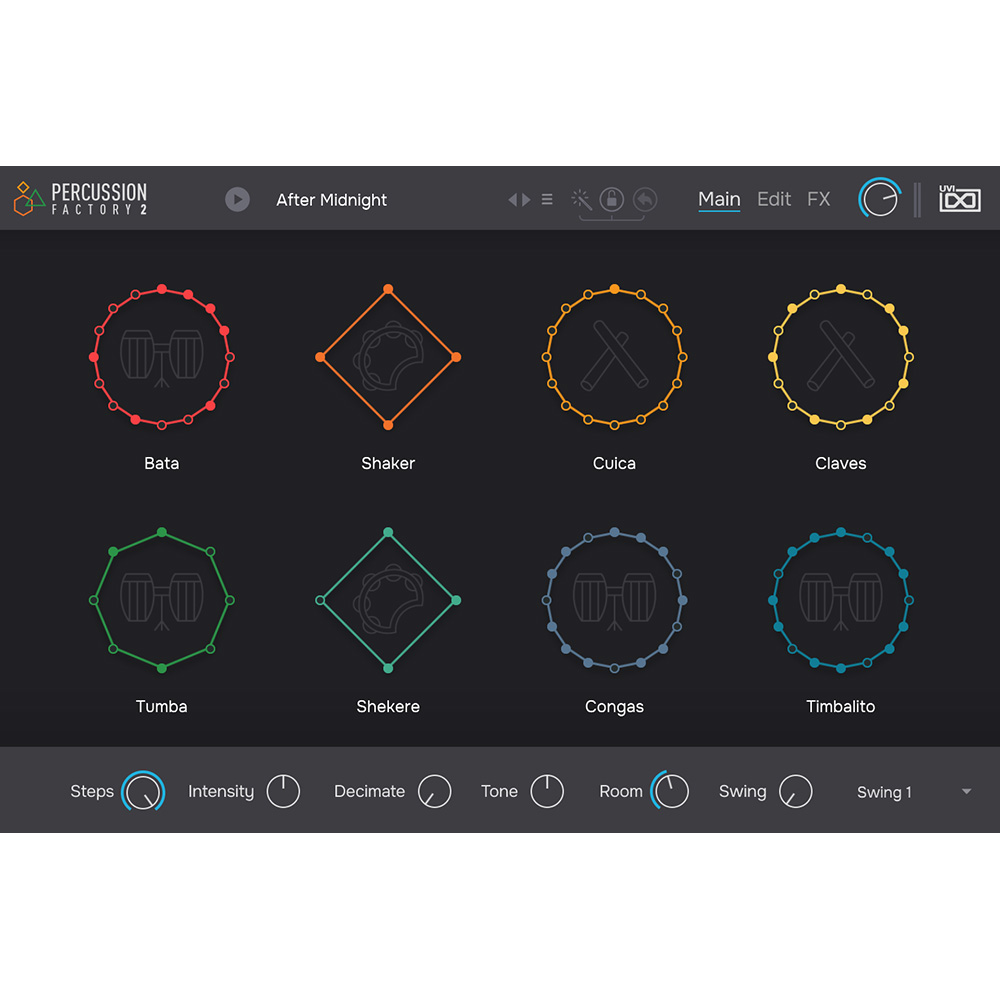The height and width of the screenshot is (1000, 1000).
Task: Toggle the top step of Claves ring
Action: point(841,289)
